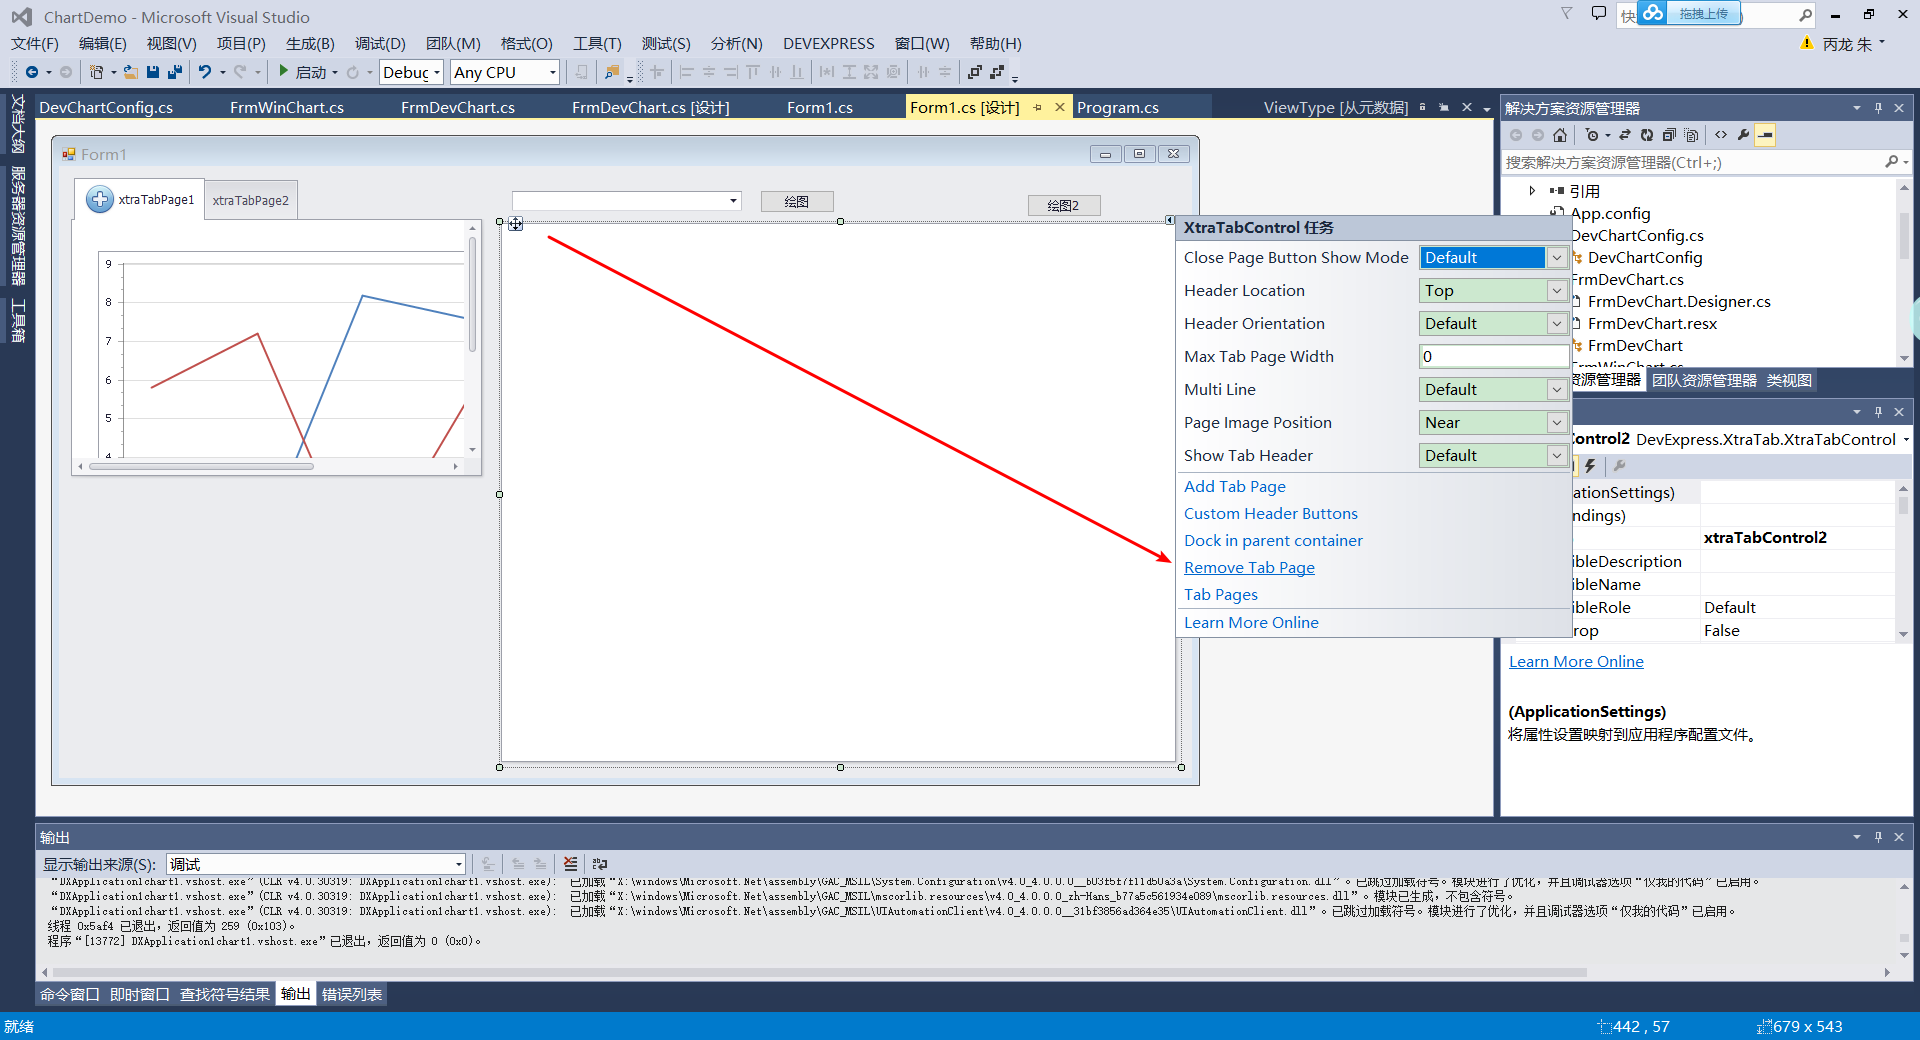Click the Save All toolbar icon
The image size is (1920, 1040).
point(175,72)
